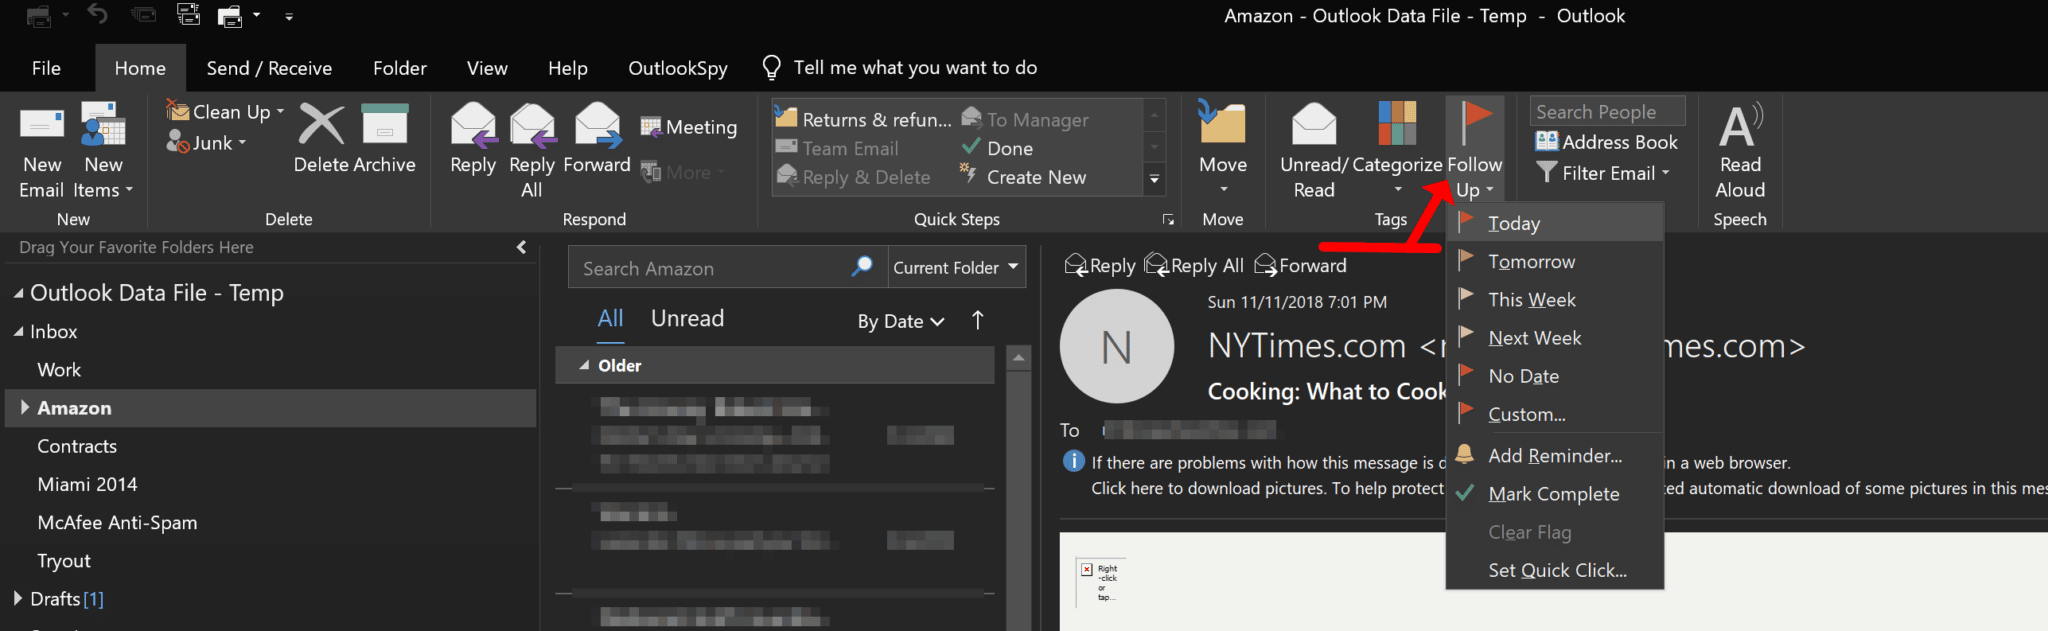Open the Help tab
The width and height of the screenshot is (2048, 631).
click(x=568, y=68)
